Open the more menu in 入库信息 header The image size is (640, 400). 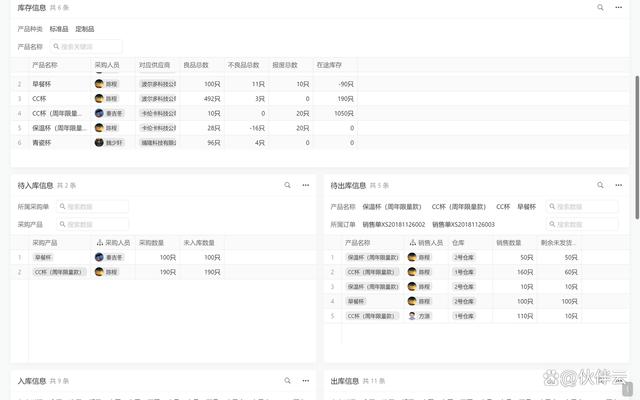(306, 380)
